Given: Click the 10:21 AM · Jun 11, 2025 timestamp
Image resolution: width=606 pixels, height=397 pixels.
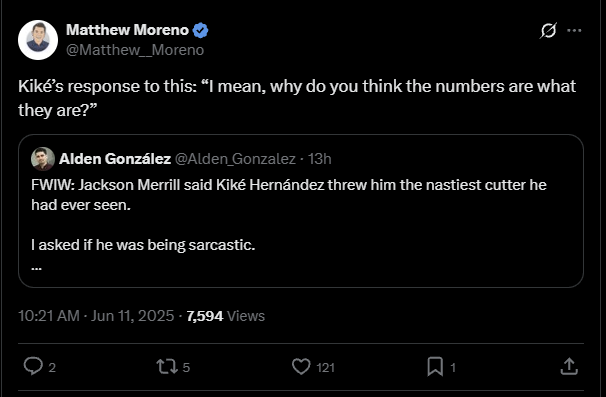Looking at the screenshot, I should click(x=96, y=316).
